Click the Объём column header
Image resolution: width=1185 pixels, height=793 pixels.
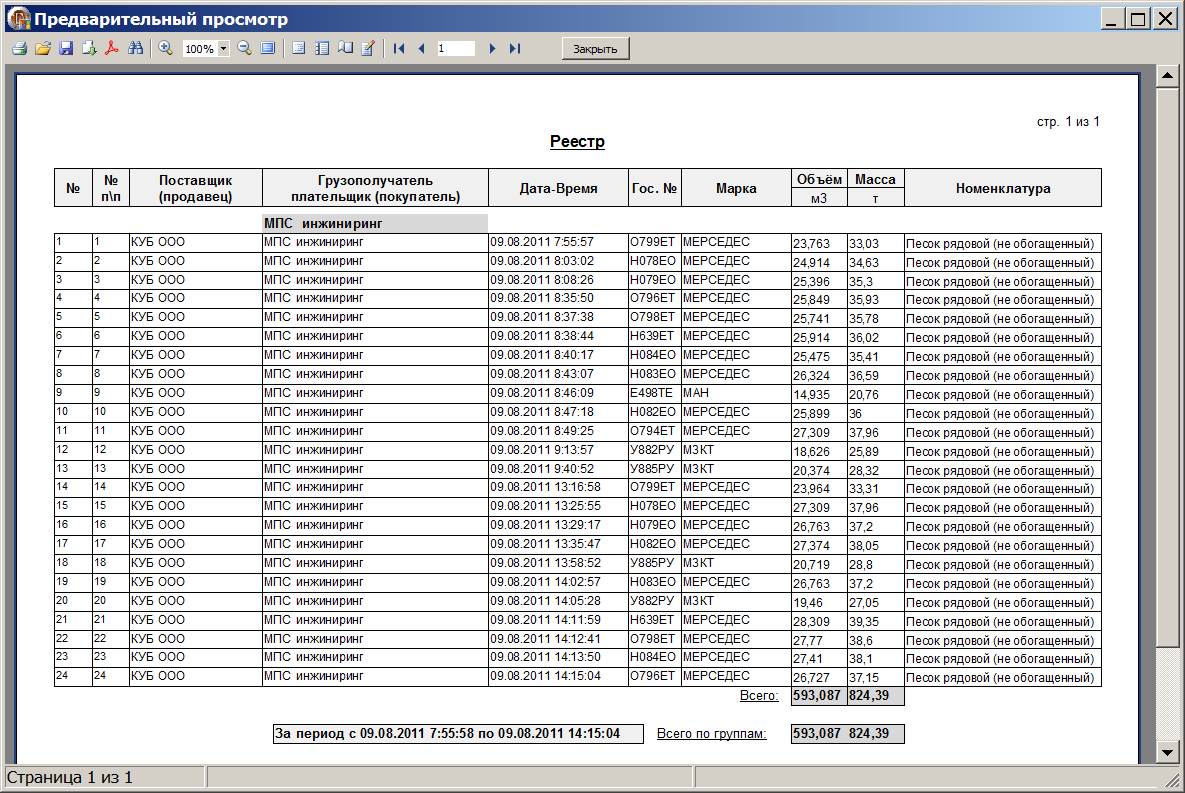click(819, 179)
